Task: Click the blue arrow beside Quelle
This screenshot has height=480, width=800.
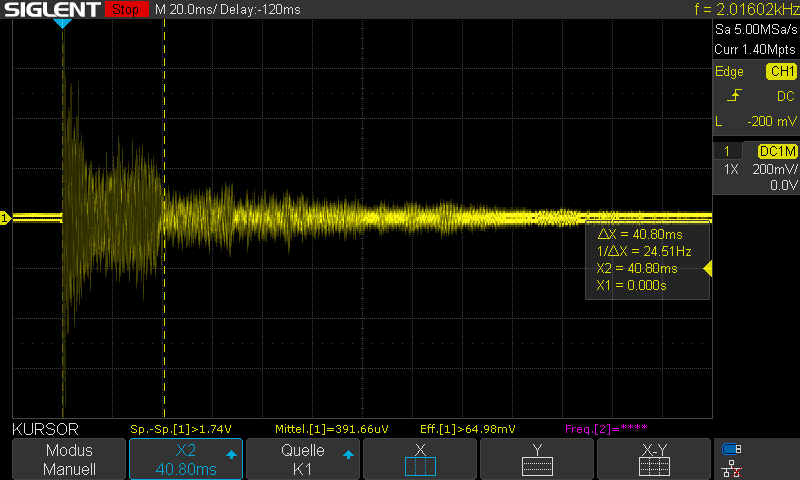Action: pos(348,454)
